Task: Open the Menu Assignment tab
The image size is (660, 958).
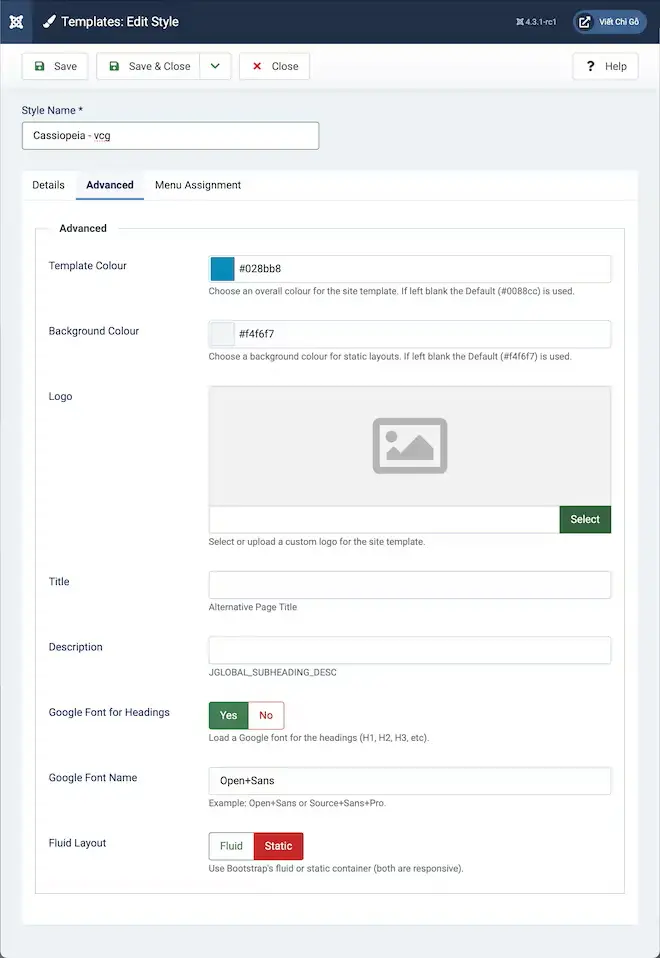Action: coord(198,185)
